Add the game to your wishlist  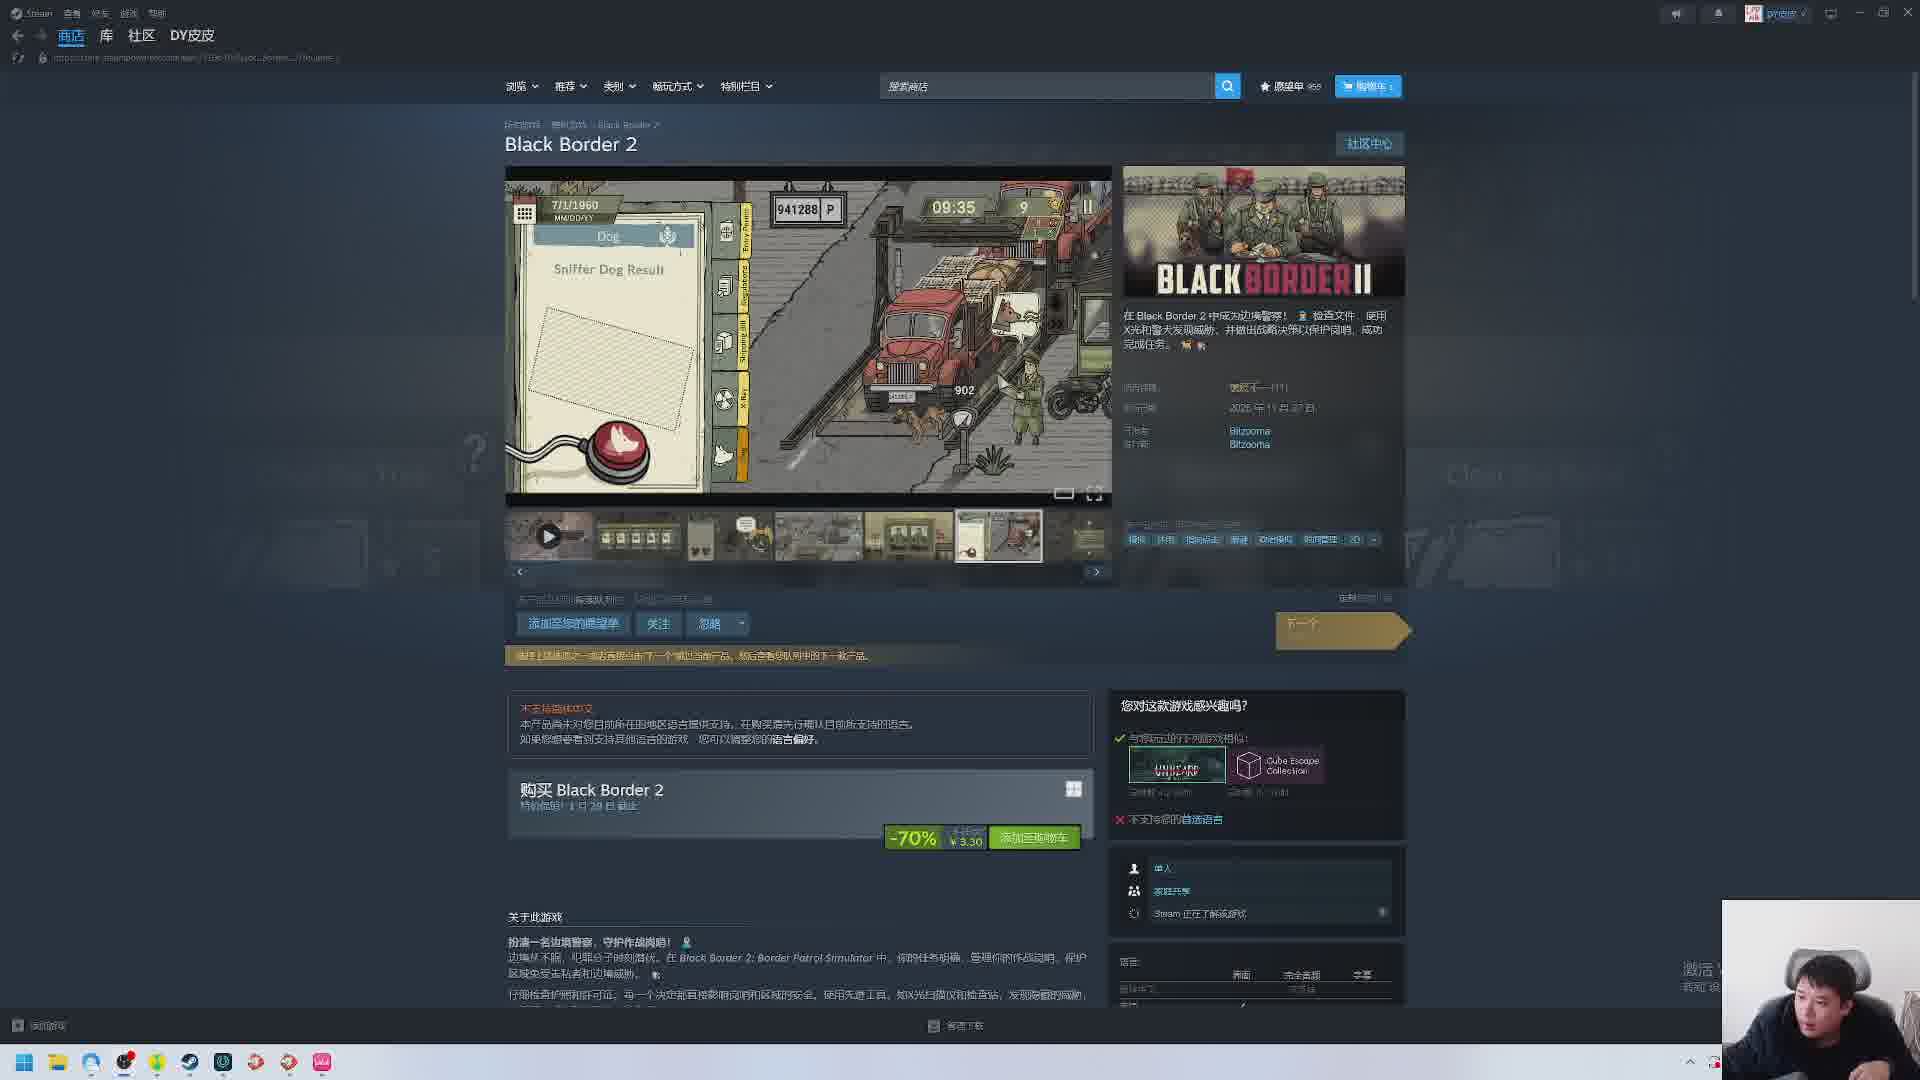coord(573,624)
